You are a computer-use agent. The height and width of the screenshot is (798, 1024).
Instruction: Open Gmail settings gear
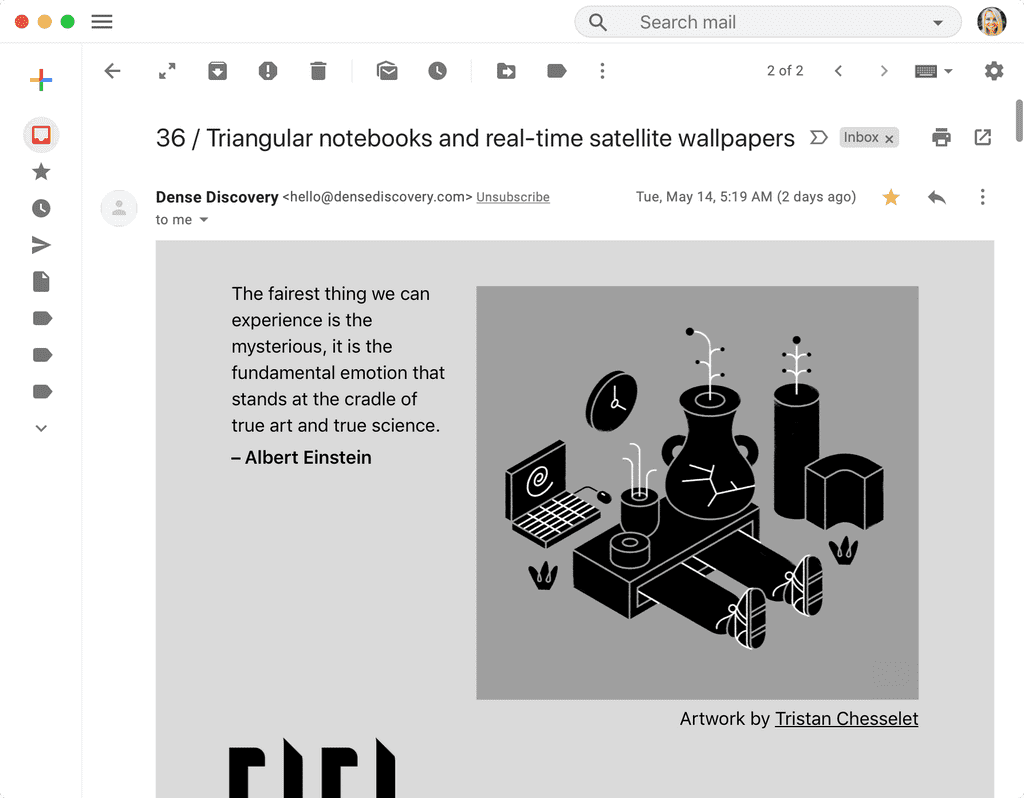[x=994, y=71]
